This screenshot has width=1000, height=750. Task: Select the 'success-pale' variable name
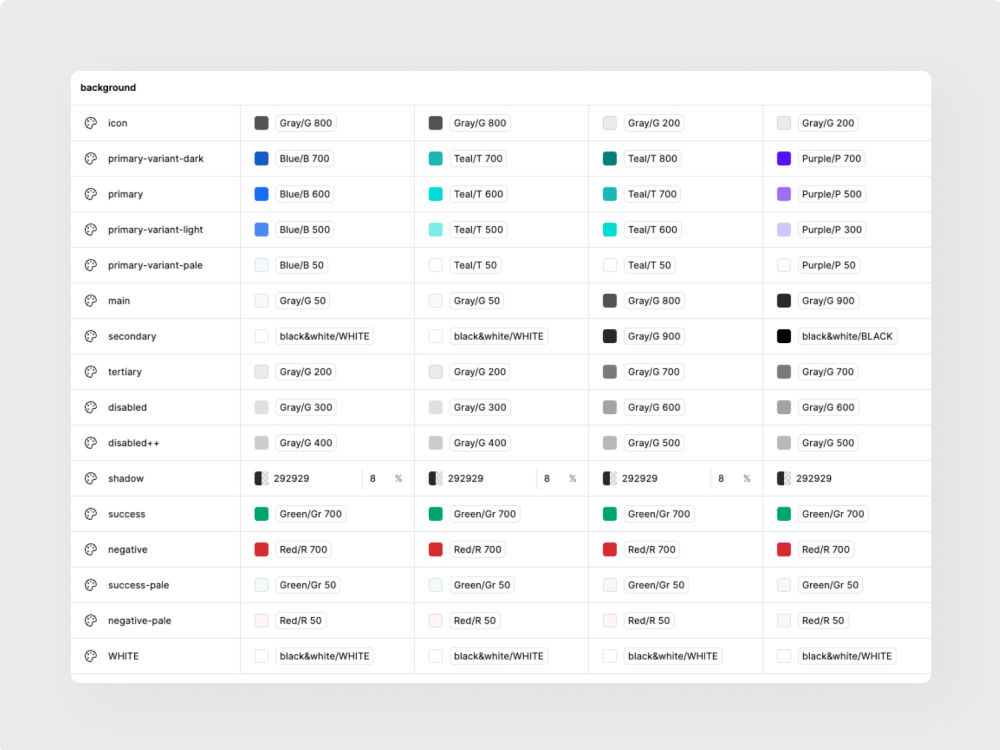[x=138, y=585]
